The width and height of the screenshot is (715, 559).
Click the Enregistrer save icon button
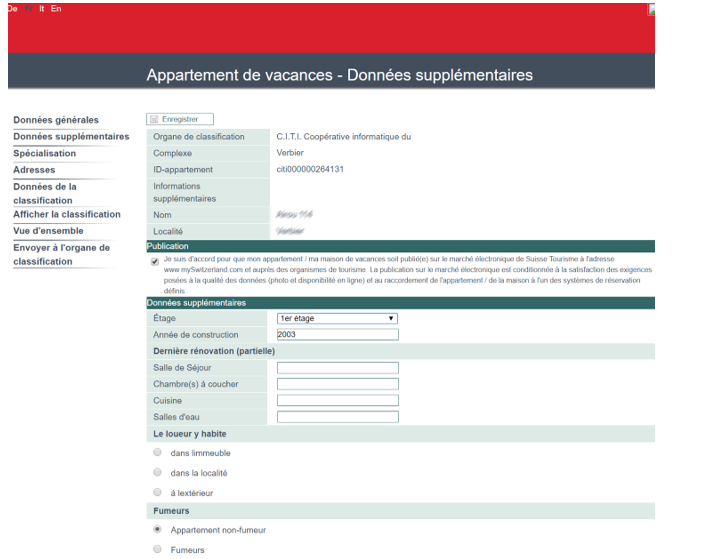[x=179, y=120]
